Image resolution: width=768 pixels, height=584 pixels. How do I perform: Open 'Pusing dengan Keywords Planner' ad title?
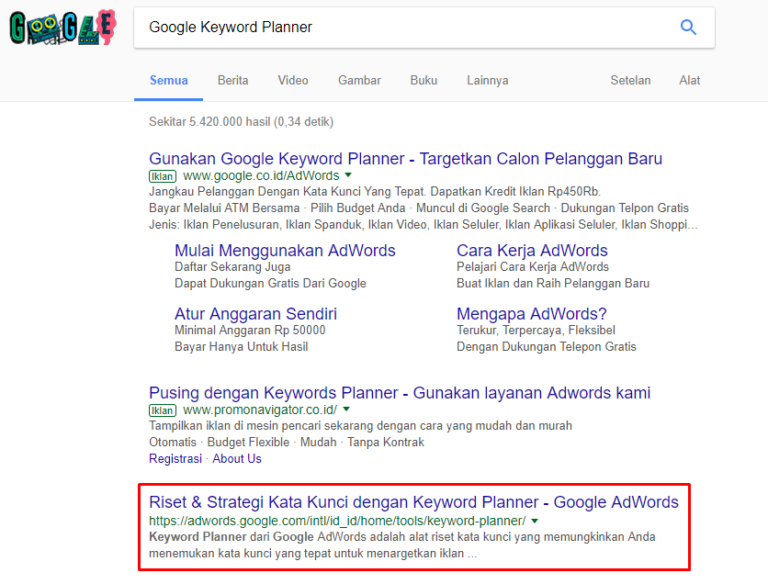coord(400,393)
